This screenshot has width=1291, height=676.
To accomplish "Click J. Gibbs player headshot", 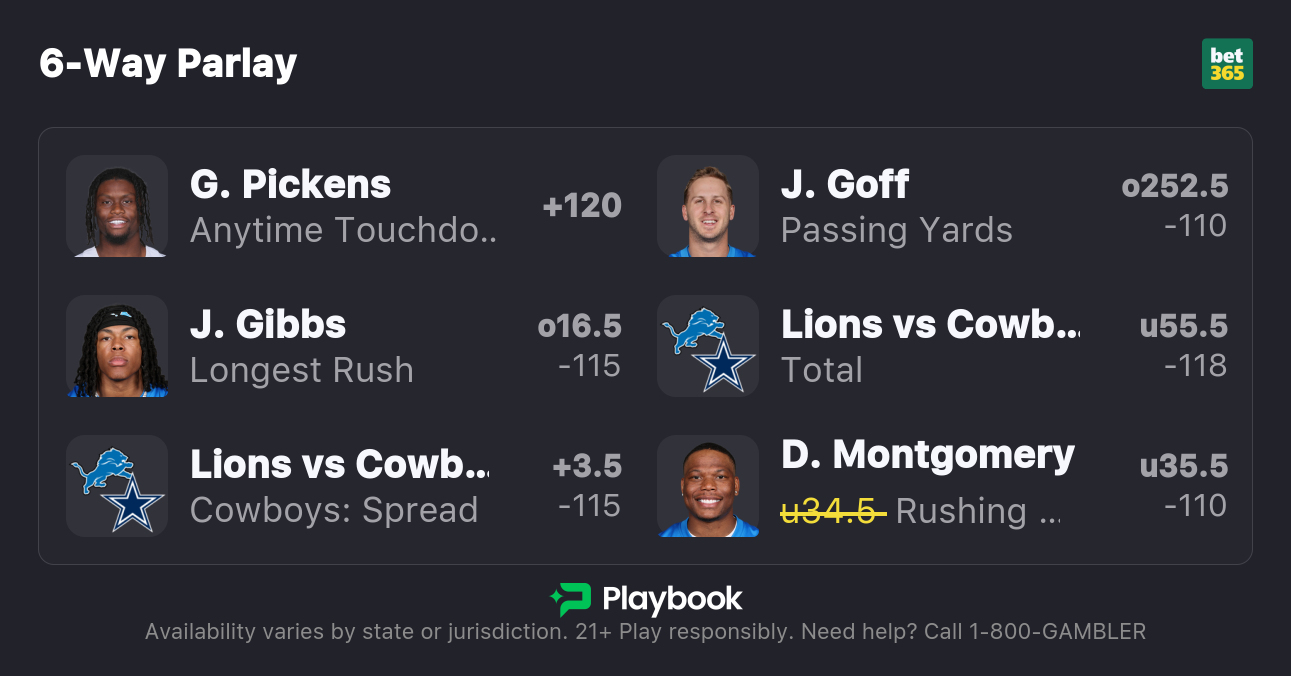I will coord(117,346).
